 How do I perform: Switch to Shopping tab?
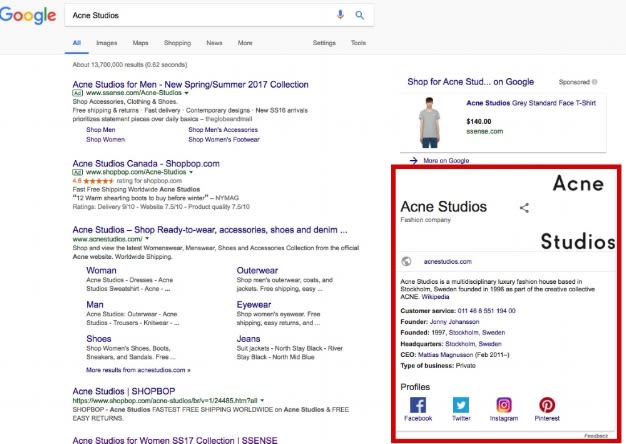pos(177,43)
